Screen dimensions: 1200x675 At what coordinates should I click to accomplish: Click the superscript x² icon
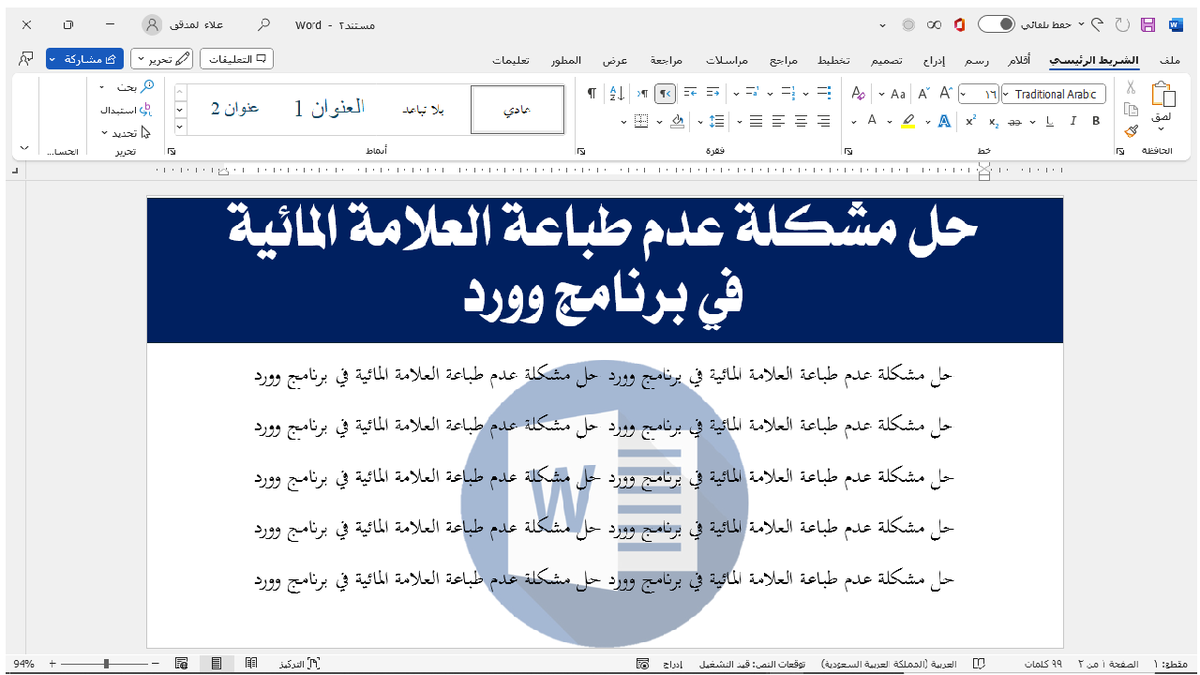point(971,121)
